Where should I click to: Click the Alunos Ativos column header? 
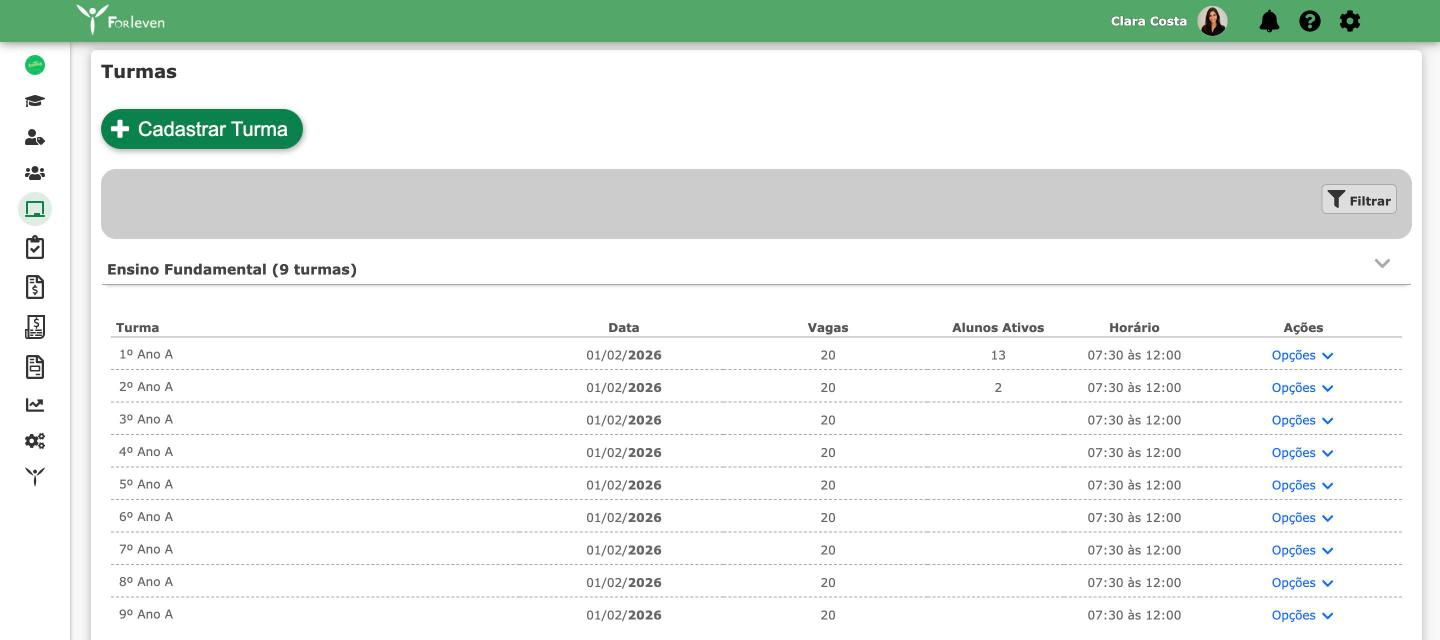pos(998,328)
